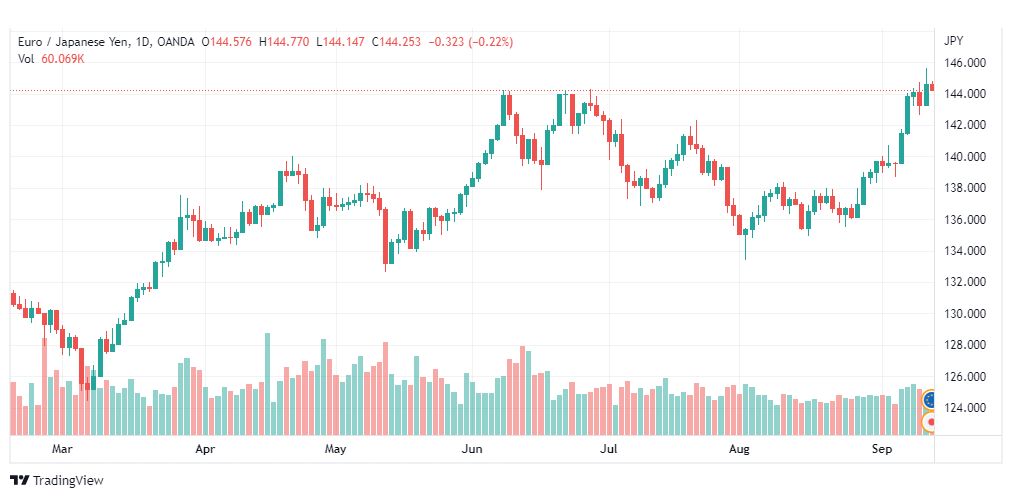Click the TradingView logo

coord(21,481)
